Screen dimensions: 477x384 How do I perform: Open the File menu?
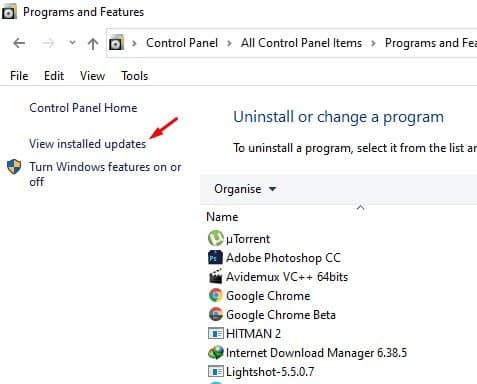[x=19, y=76]
